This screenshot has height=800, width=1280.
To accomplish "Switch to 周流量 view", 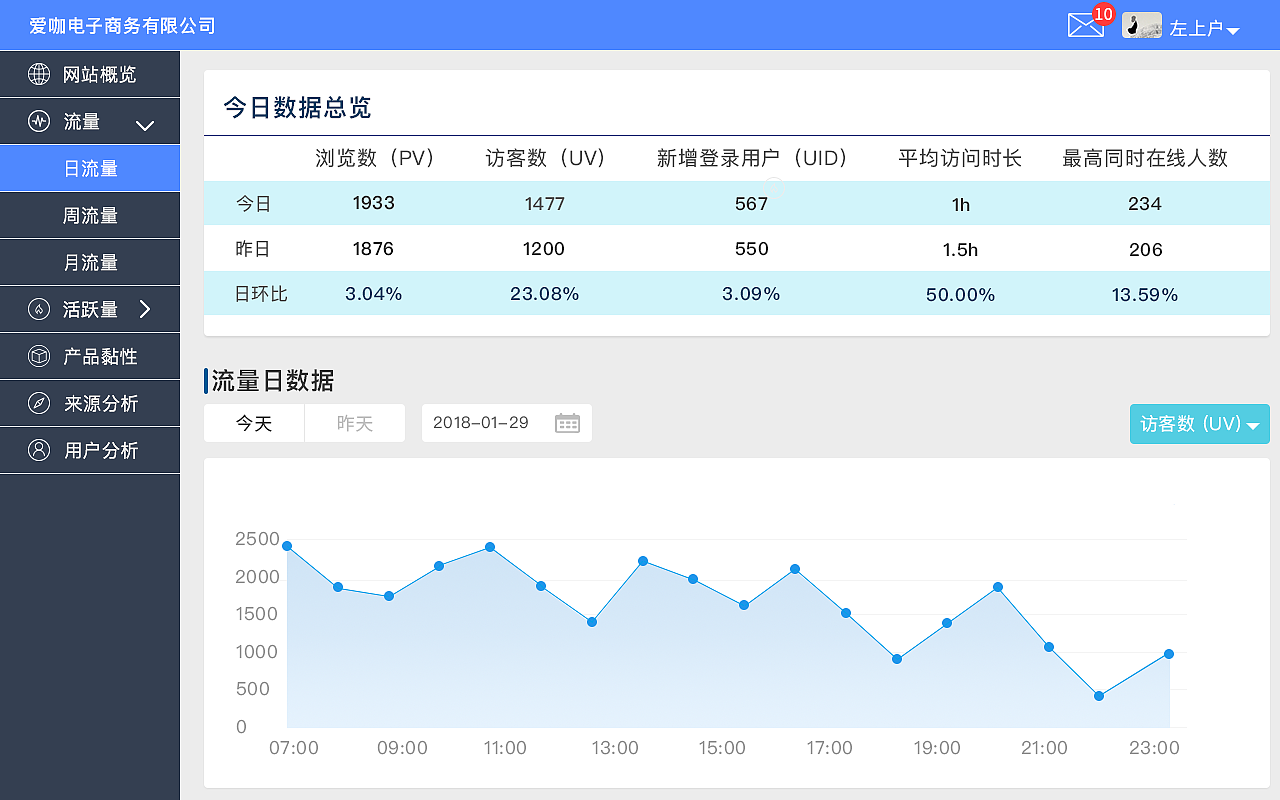I will tap(90, 215).
